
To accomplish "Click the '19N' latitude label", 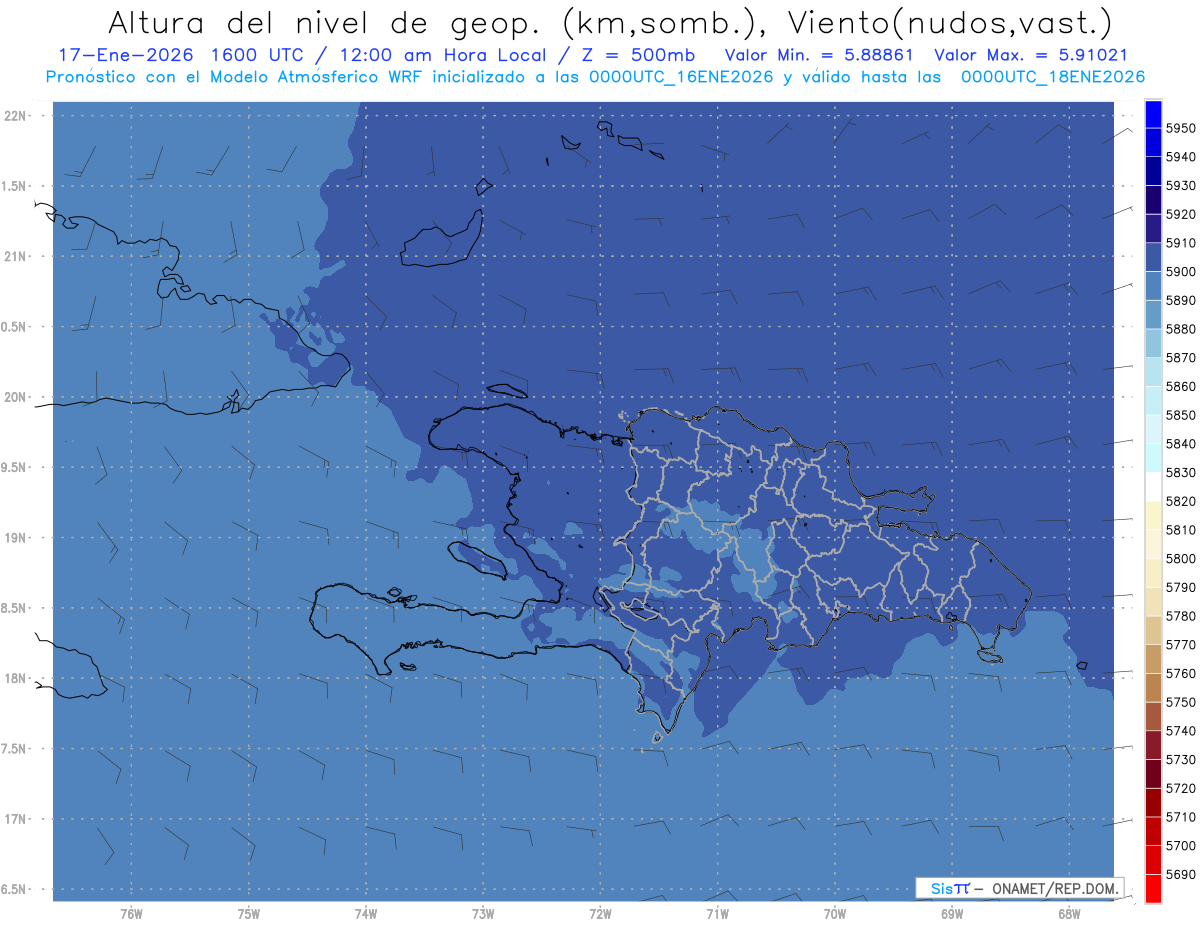I will pyautogui.click(x=16, y=538).
